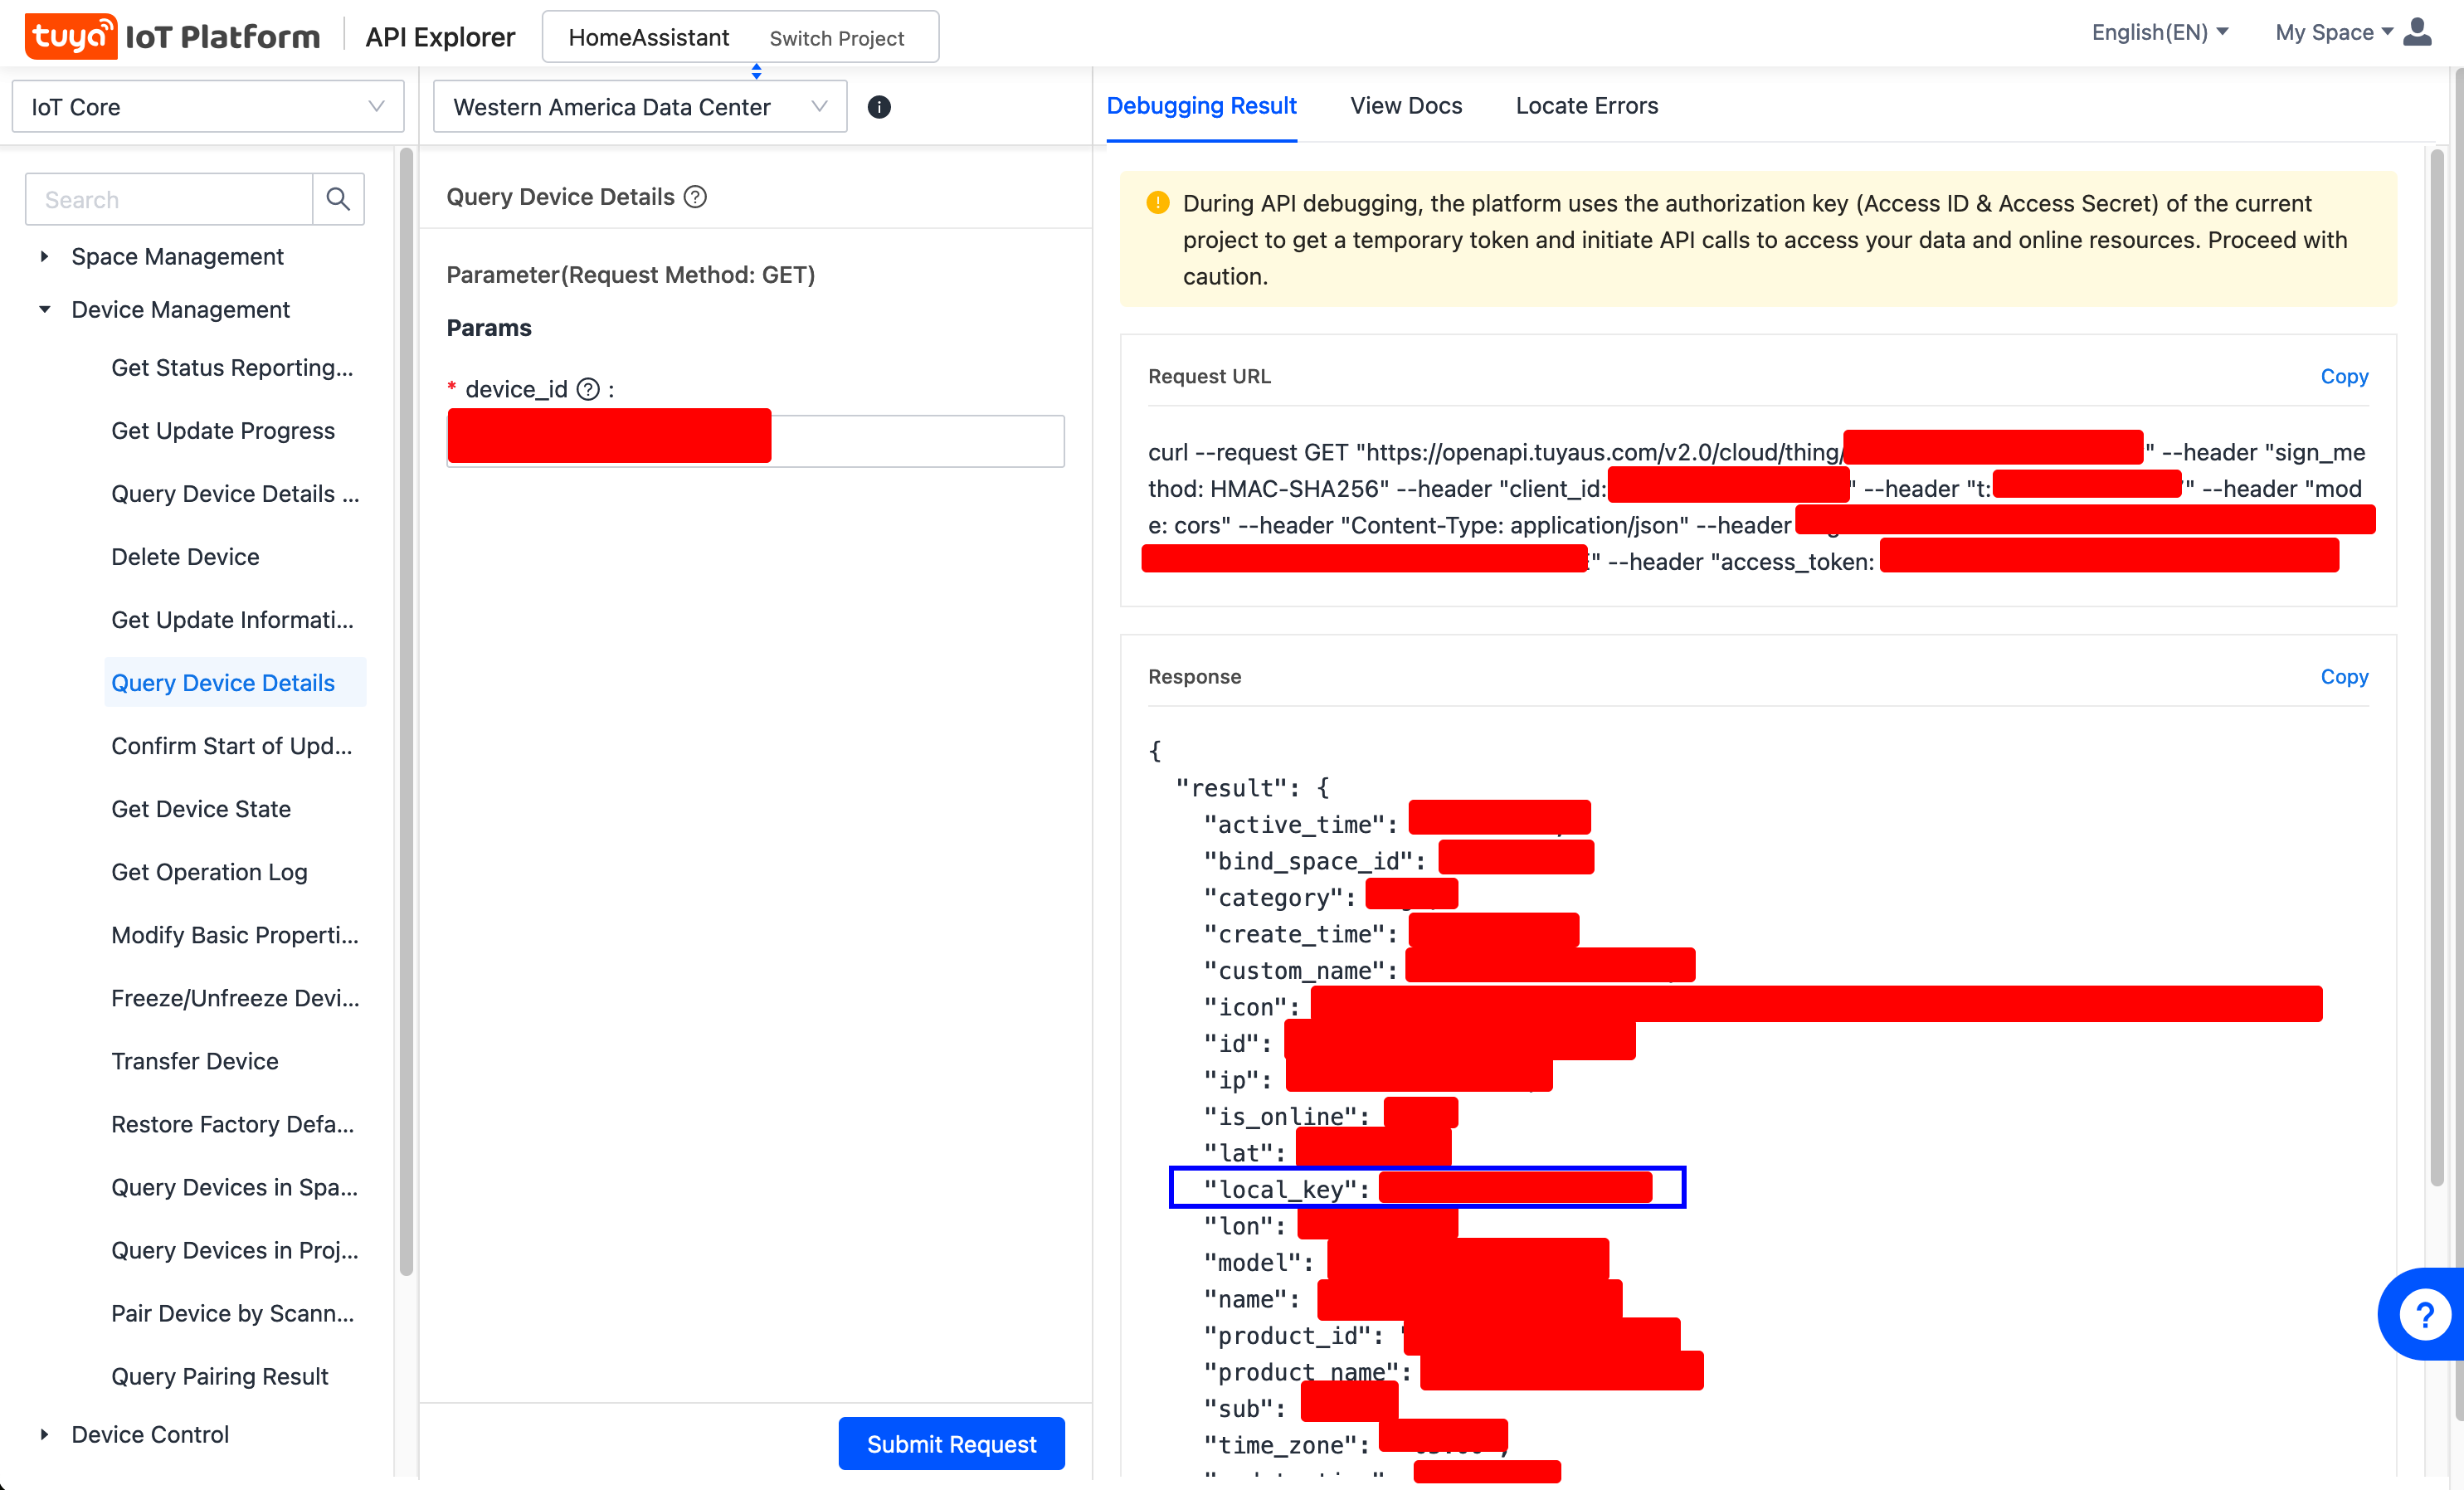
Task: Open the Western America Data Center dropdown
Action: (640, 107)
